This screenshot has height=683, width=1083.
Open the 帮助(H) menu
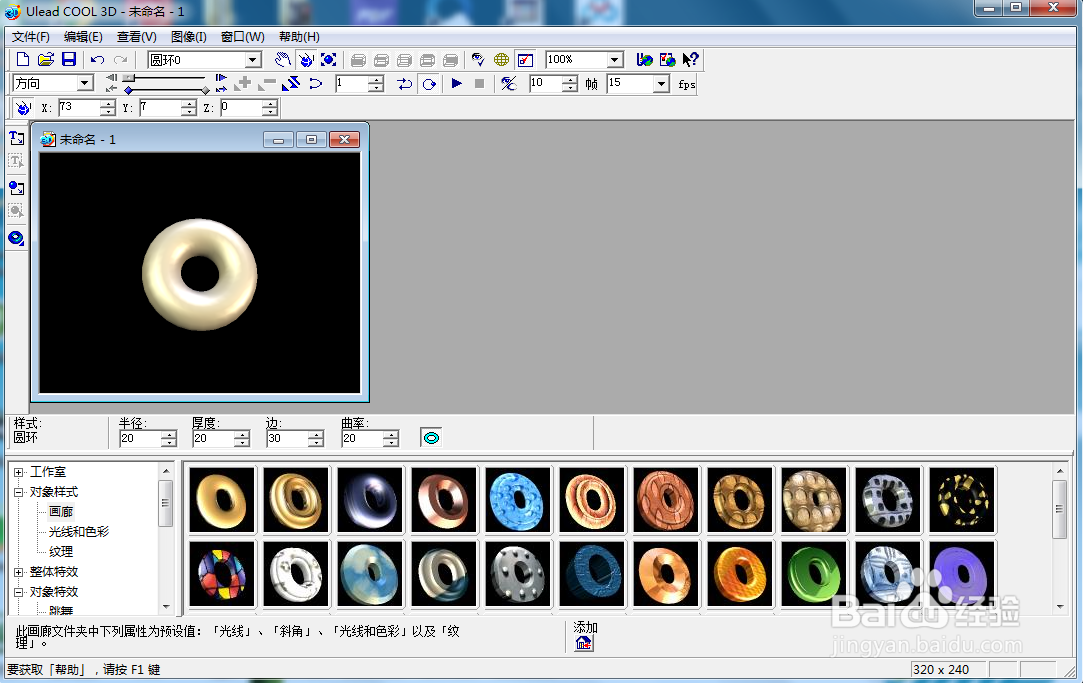(299, 37)
